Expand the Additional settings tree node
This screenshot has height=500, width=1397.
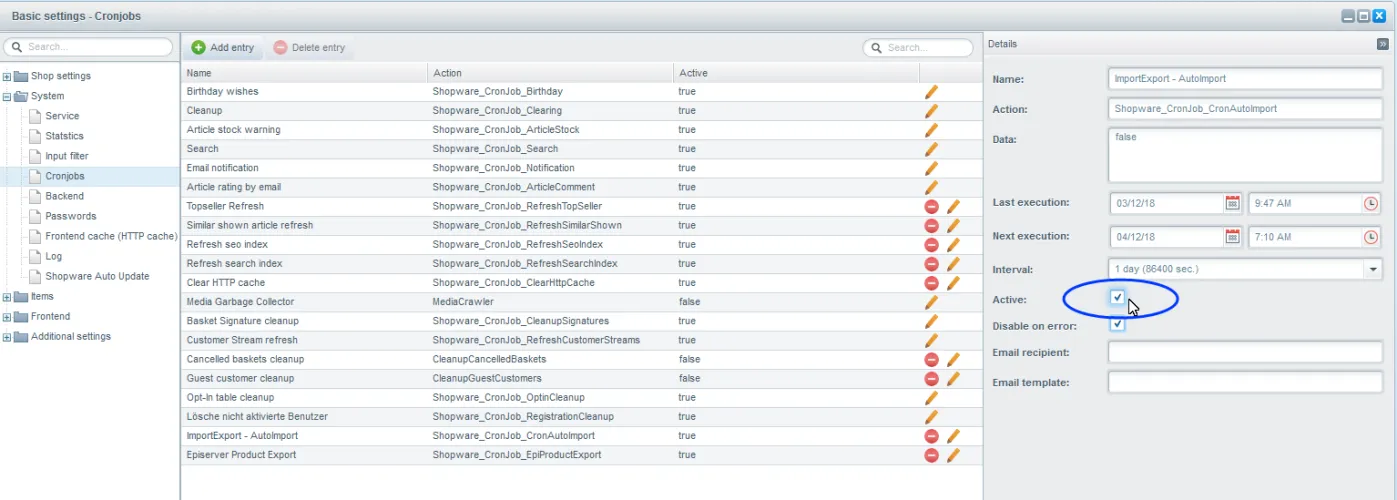pyautogui.click(x=7, y=336)
